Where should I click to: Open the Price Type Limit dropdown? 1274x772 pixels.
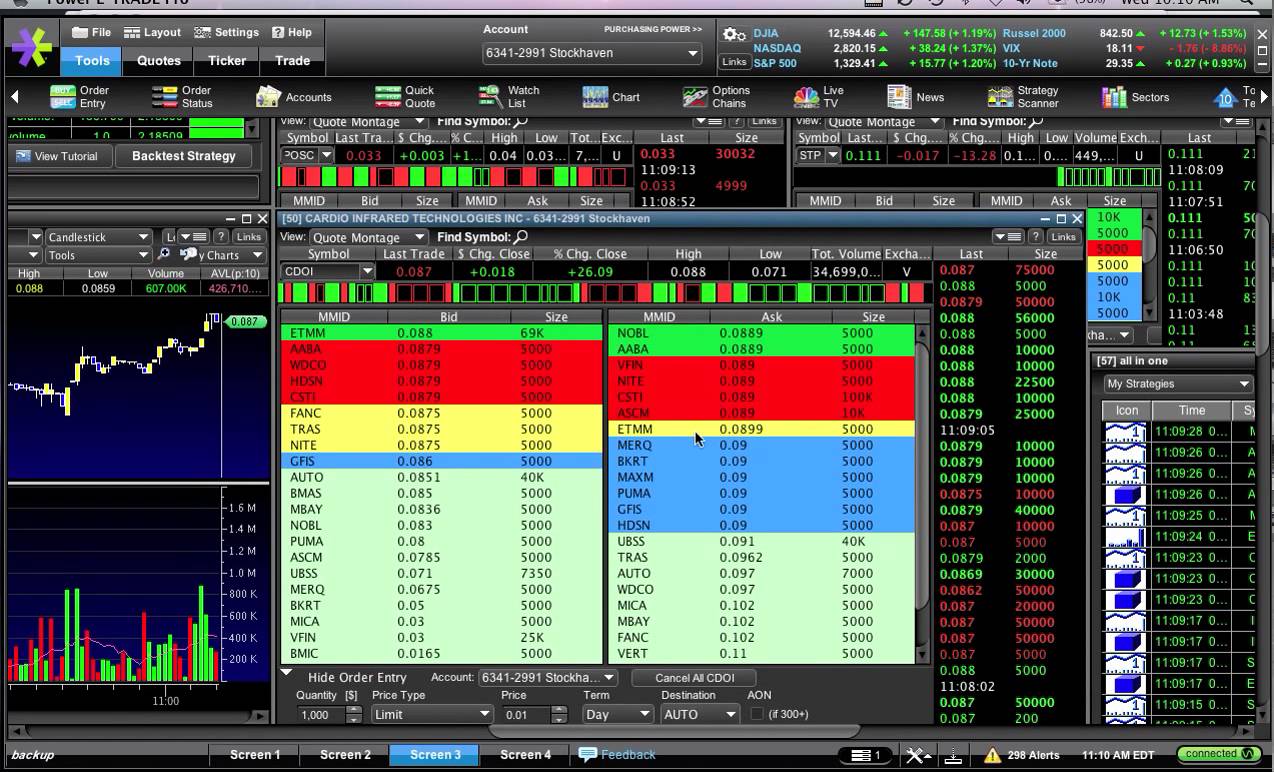coord(431,714)
